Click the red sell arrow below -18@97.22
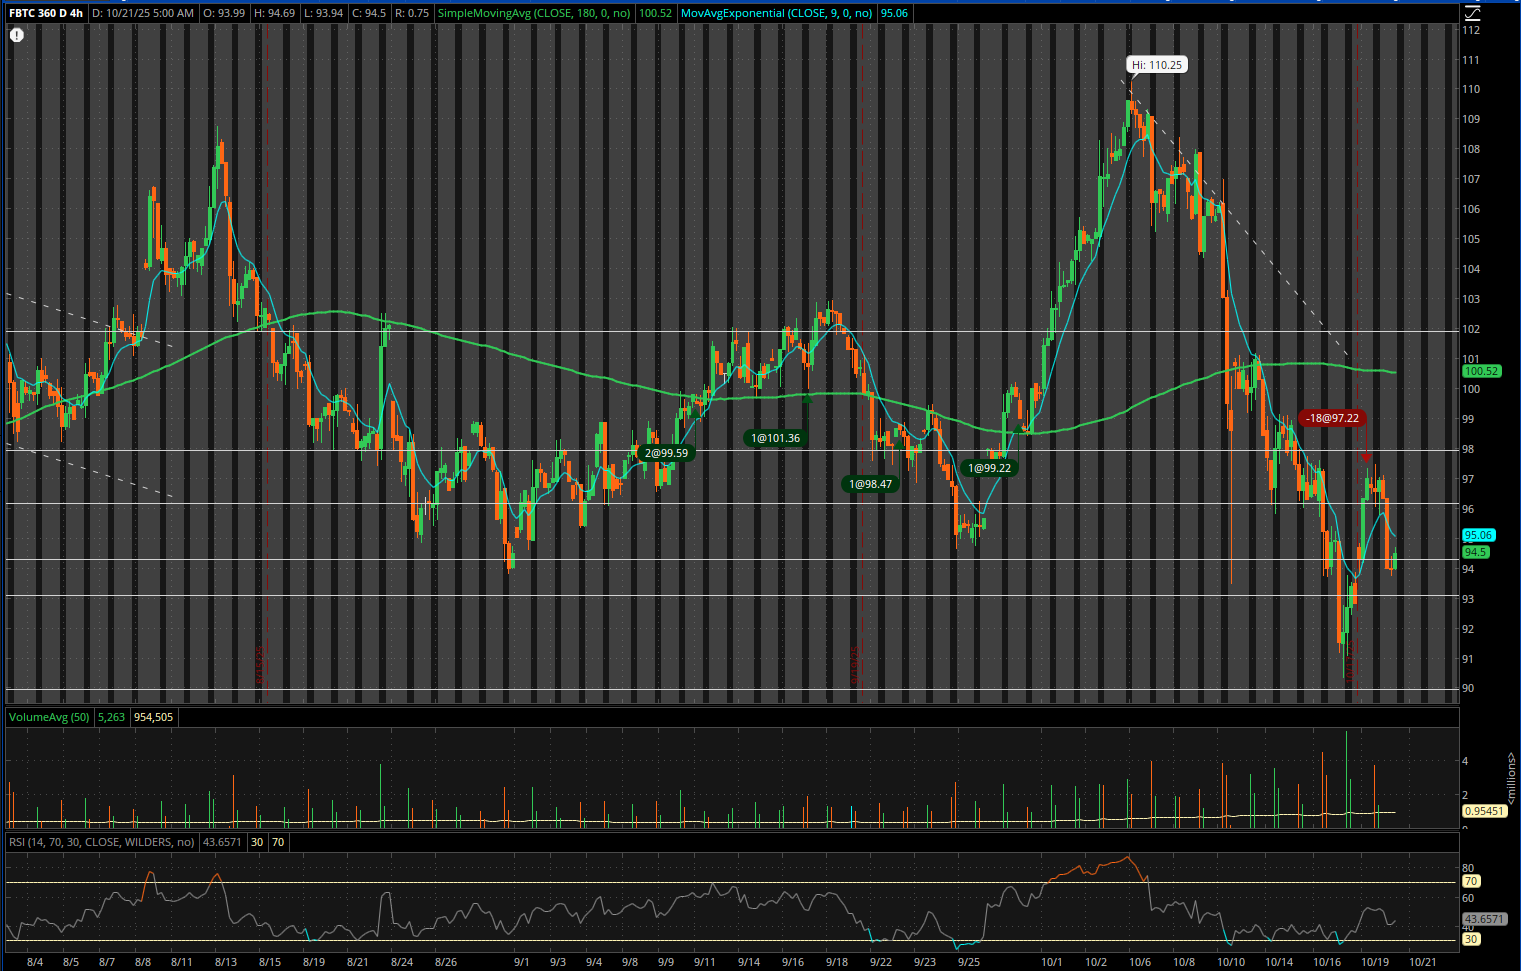 1366,455
